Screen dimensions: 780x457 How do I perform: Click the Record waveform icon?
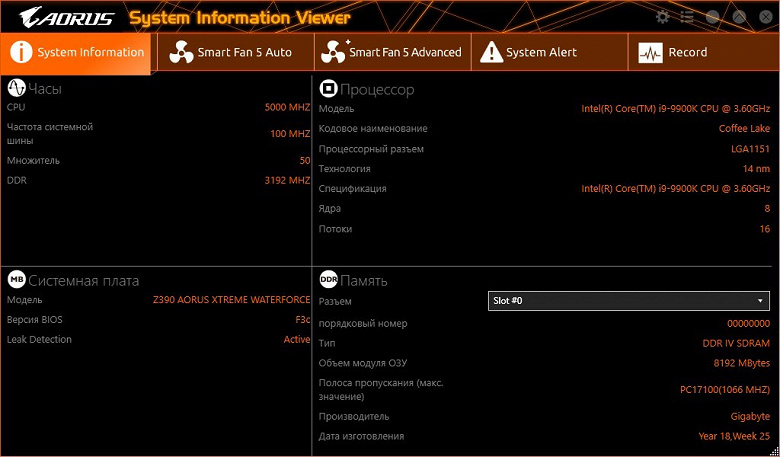tap(650, 53)
